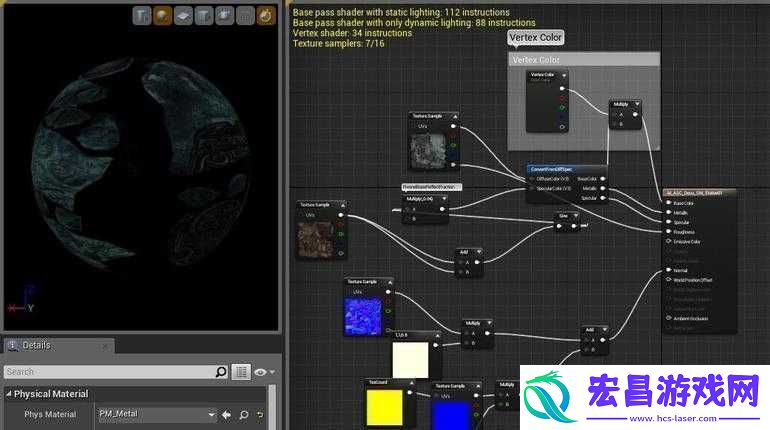Viewport: 770px width, 430px height.
Task: Open the PM_Metal Phys Material dropdown
Action: click(156, 414)
